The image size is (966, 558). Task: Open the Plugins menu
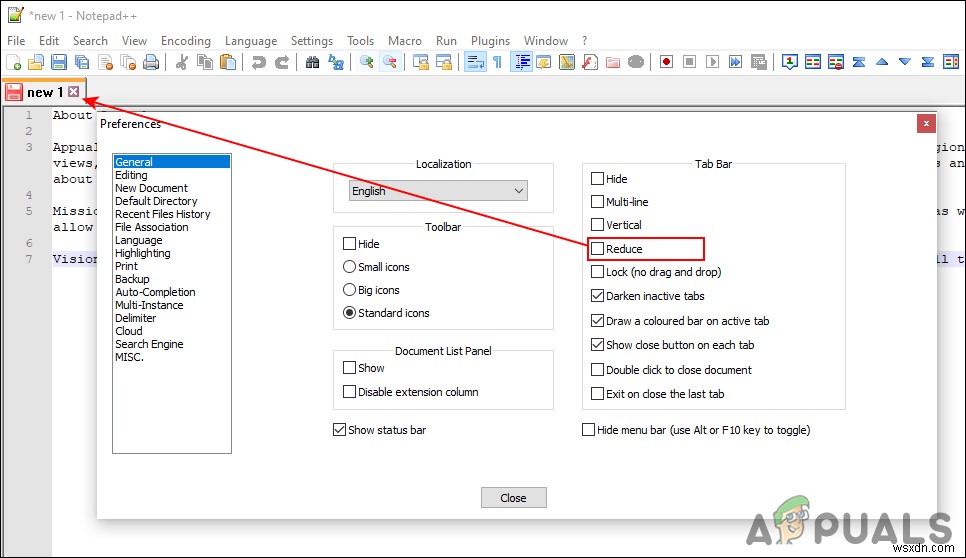[490, 41]
